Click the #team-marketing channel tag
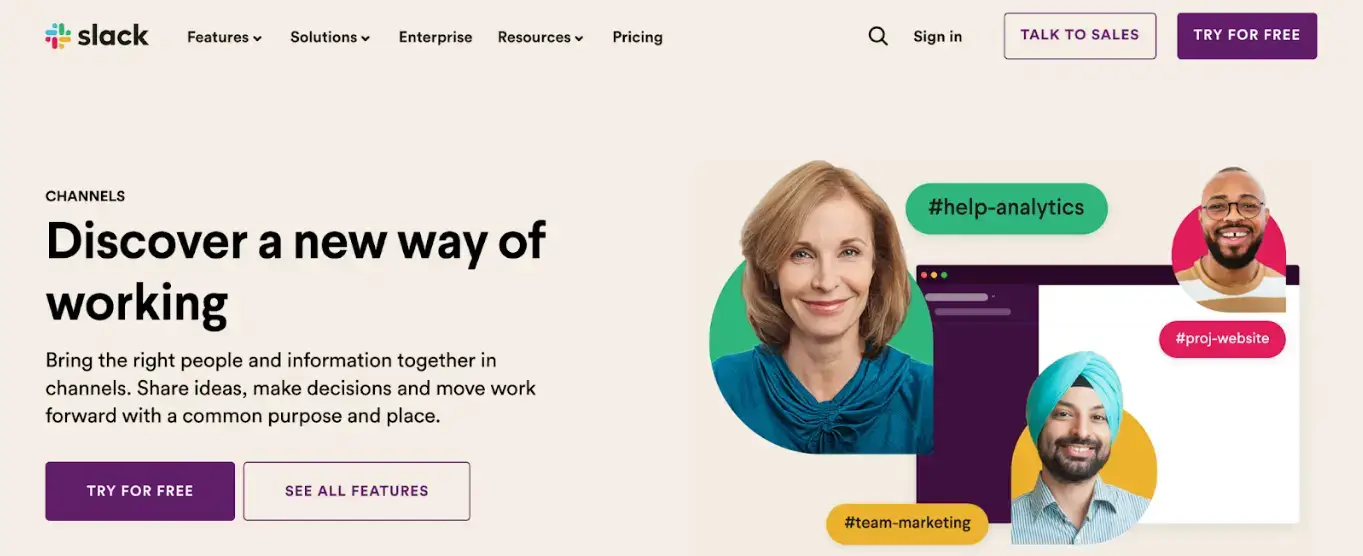Image resolution: width=1363 pixels, height=556 pixels. pos(907,523)
